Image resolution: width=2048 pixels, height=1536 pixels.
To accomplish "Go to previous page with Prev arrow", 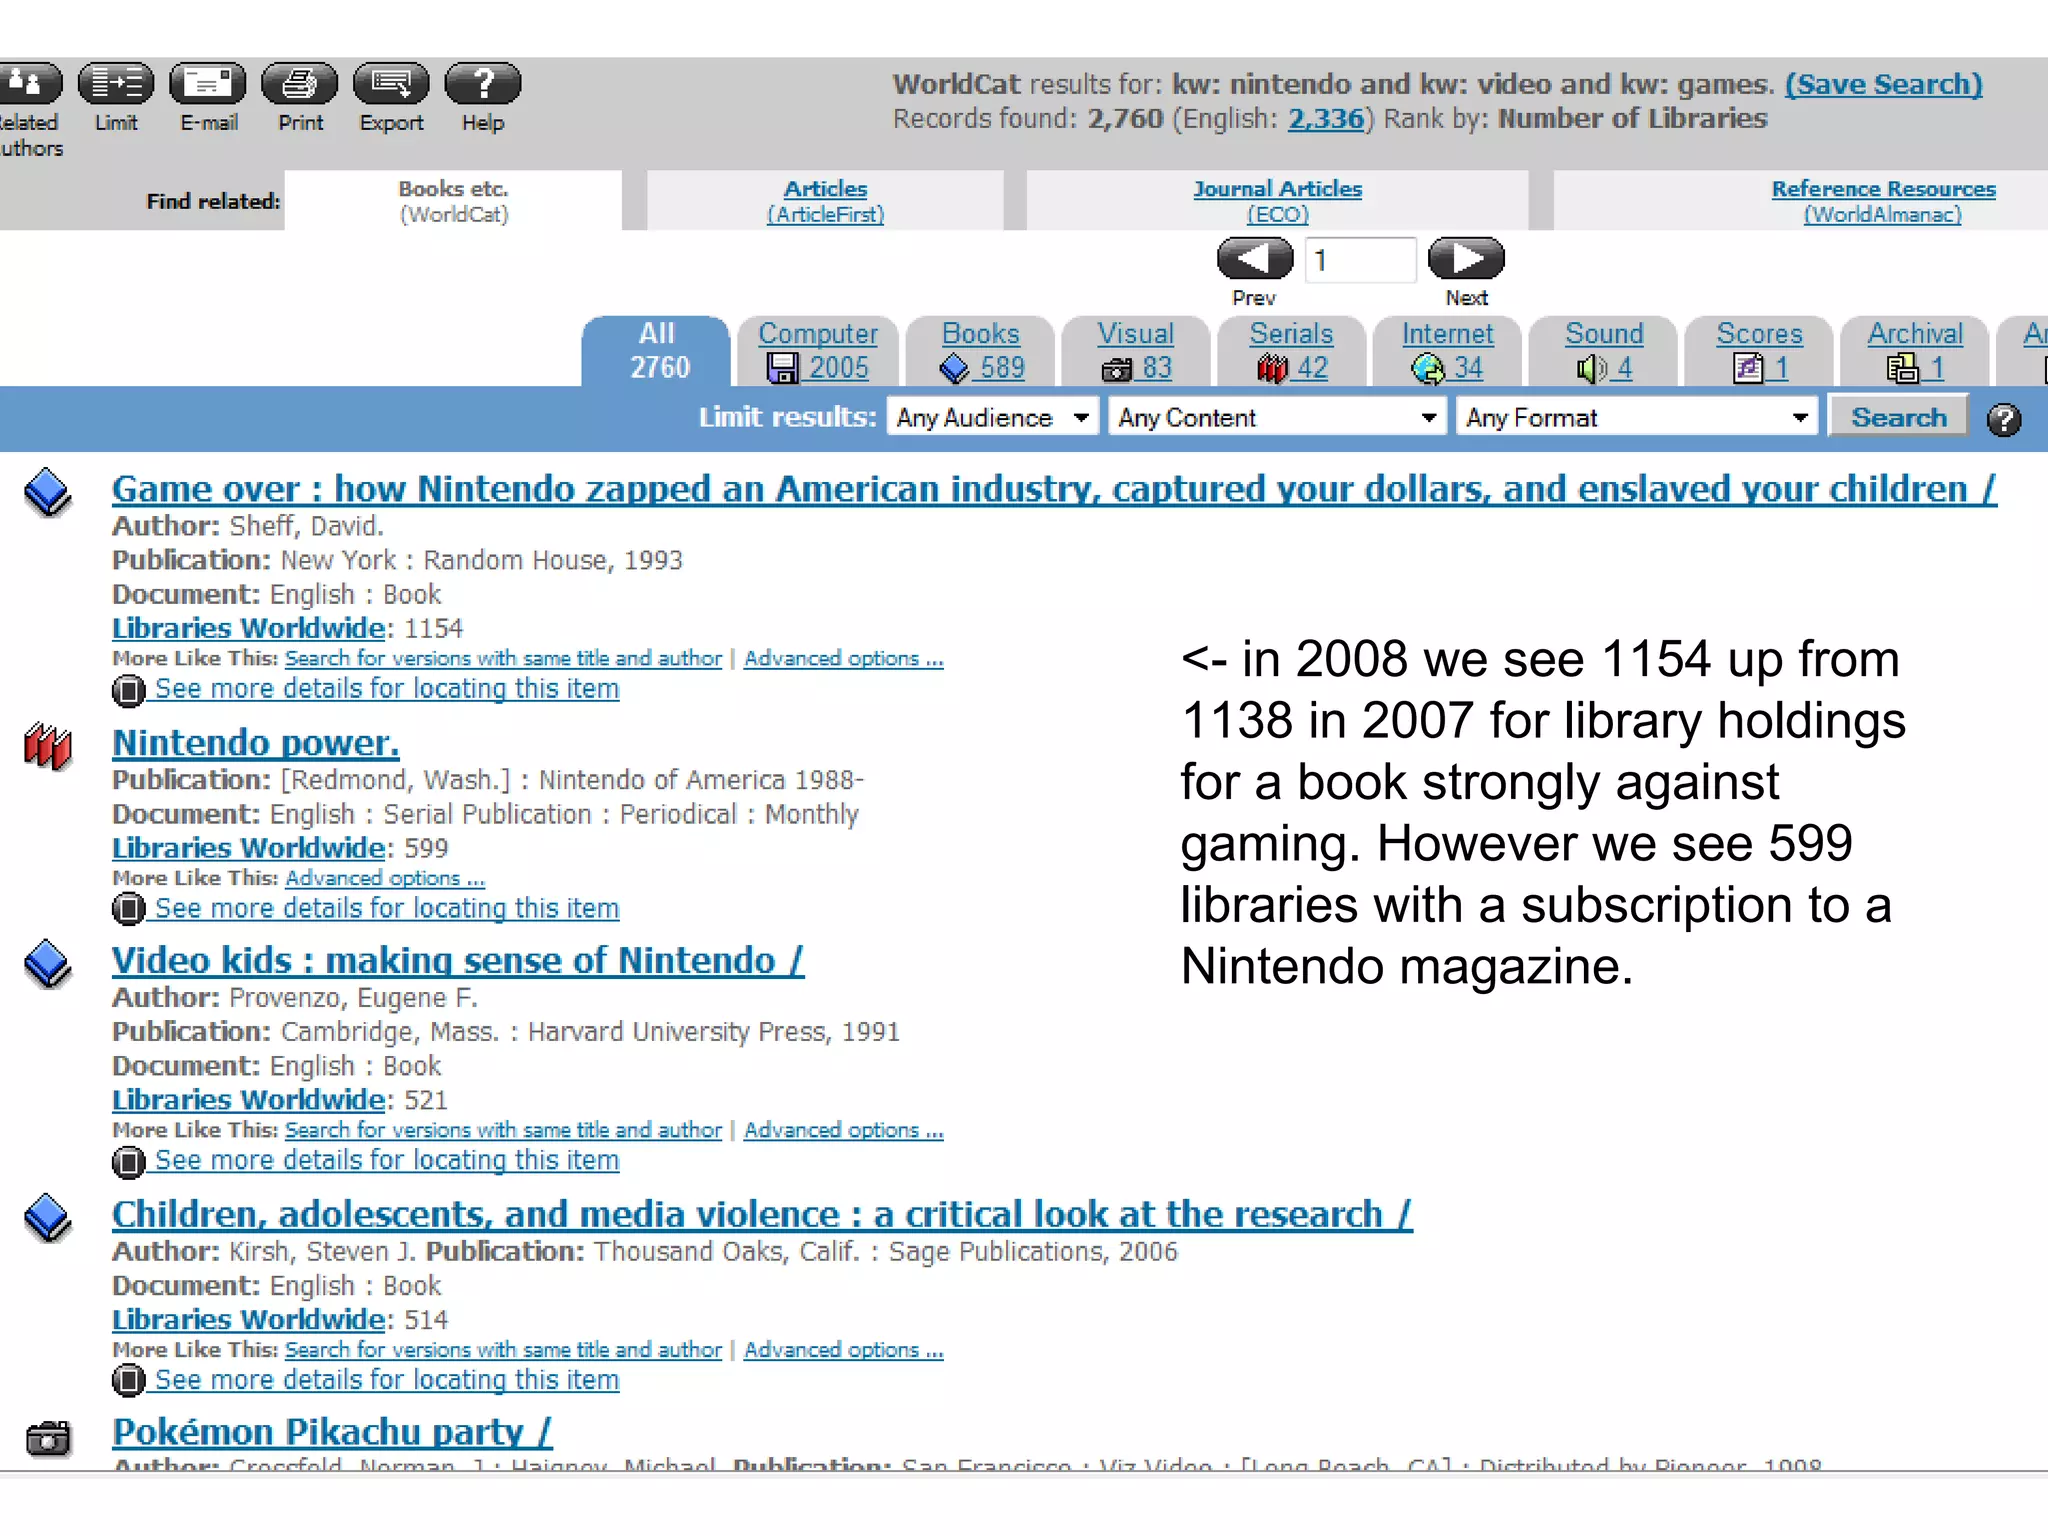I will [x=1255, y=259].
